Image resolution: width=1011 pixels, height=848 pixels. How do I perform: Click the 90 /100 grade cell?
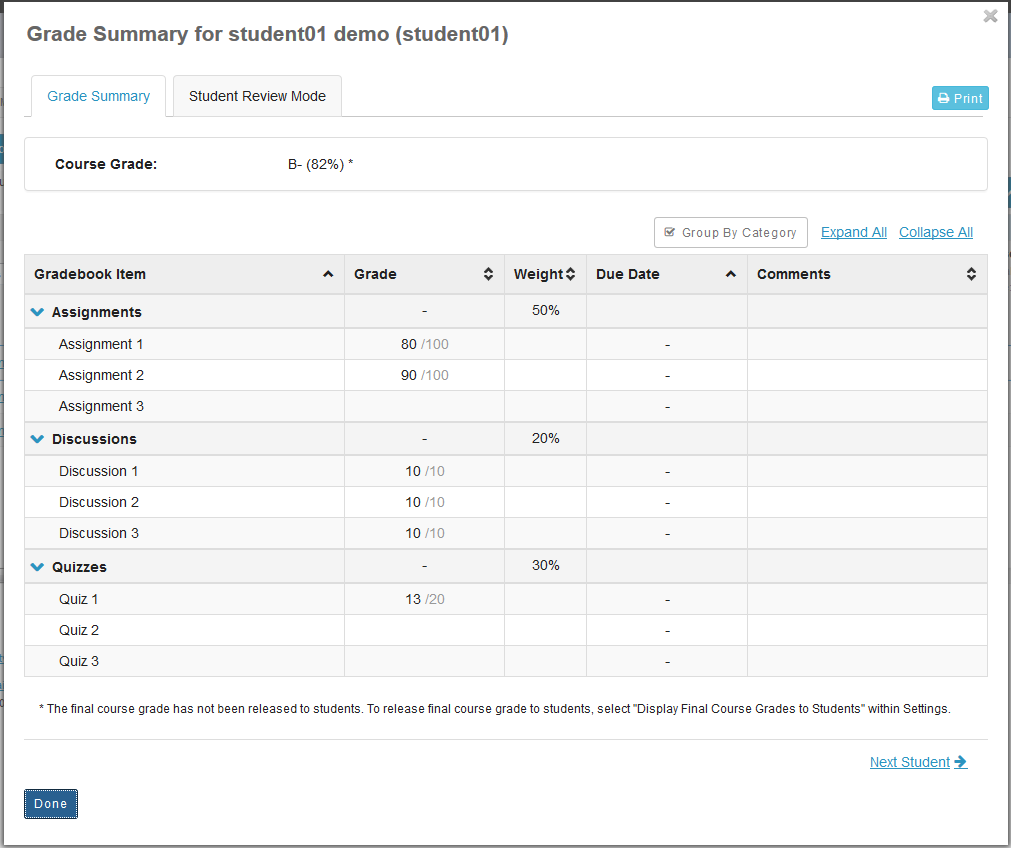pos(424,375)
